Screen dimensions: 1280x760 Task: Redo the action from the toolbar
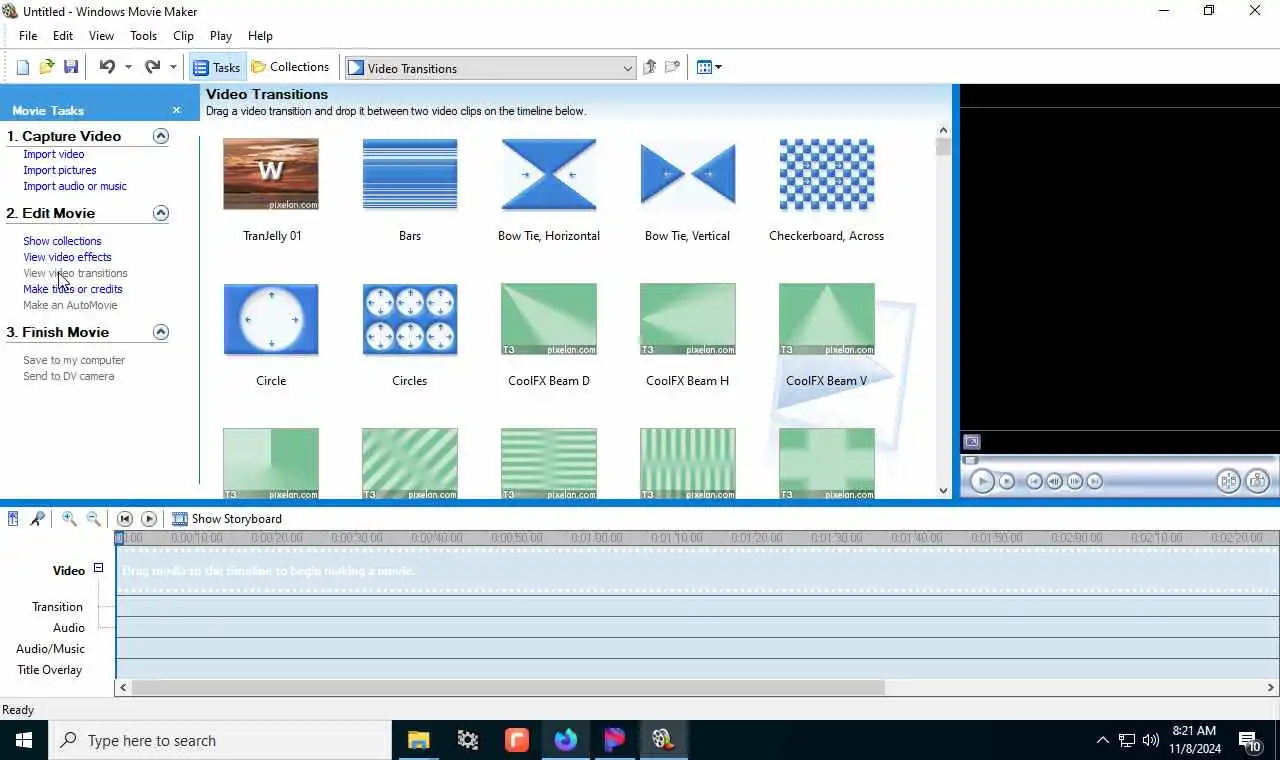click(x=152, y=67)
